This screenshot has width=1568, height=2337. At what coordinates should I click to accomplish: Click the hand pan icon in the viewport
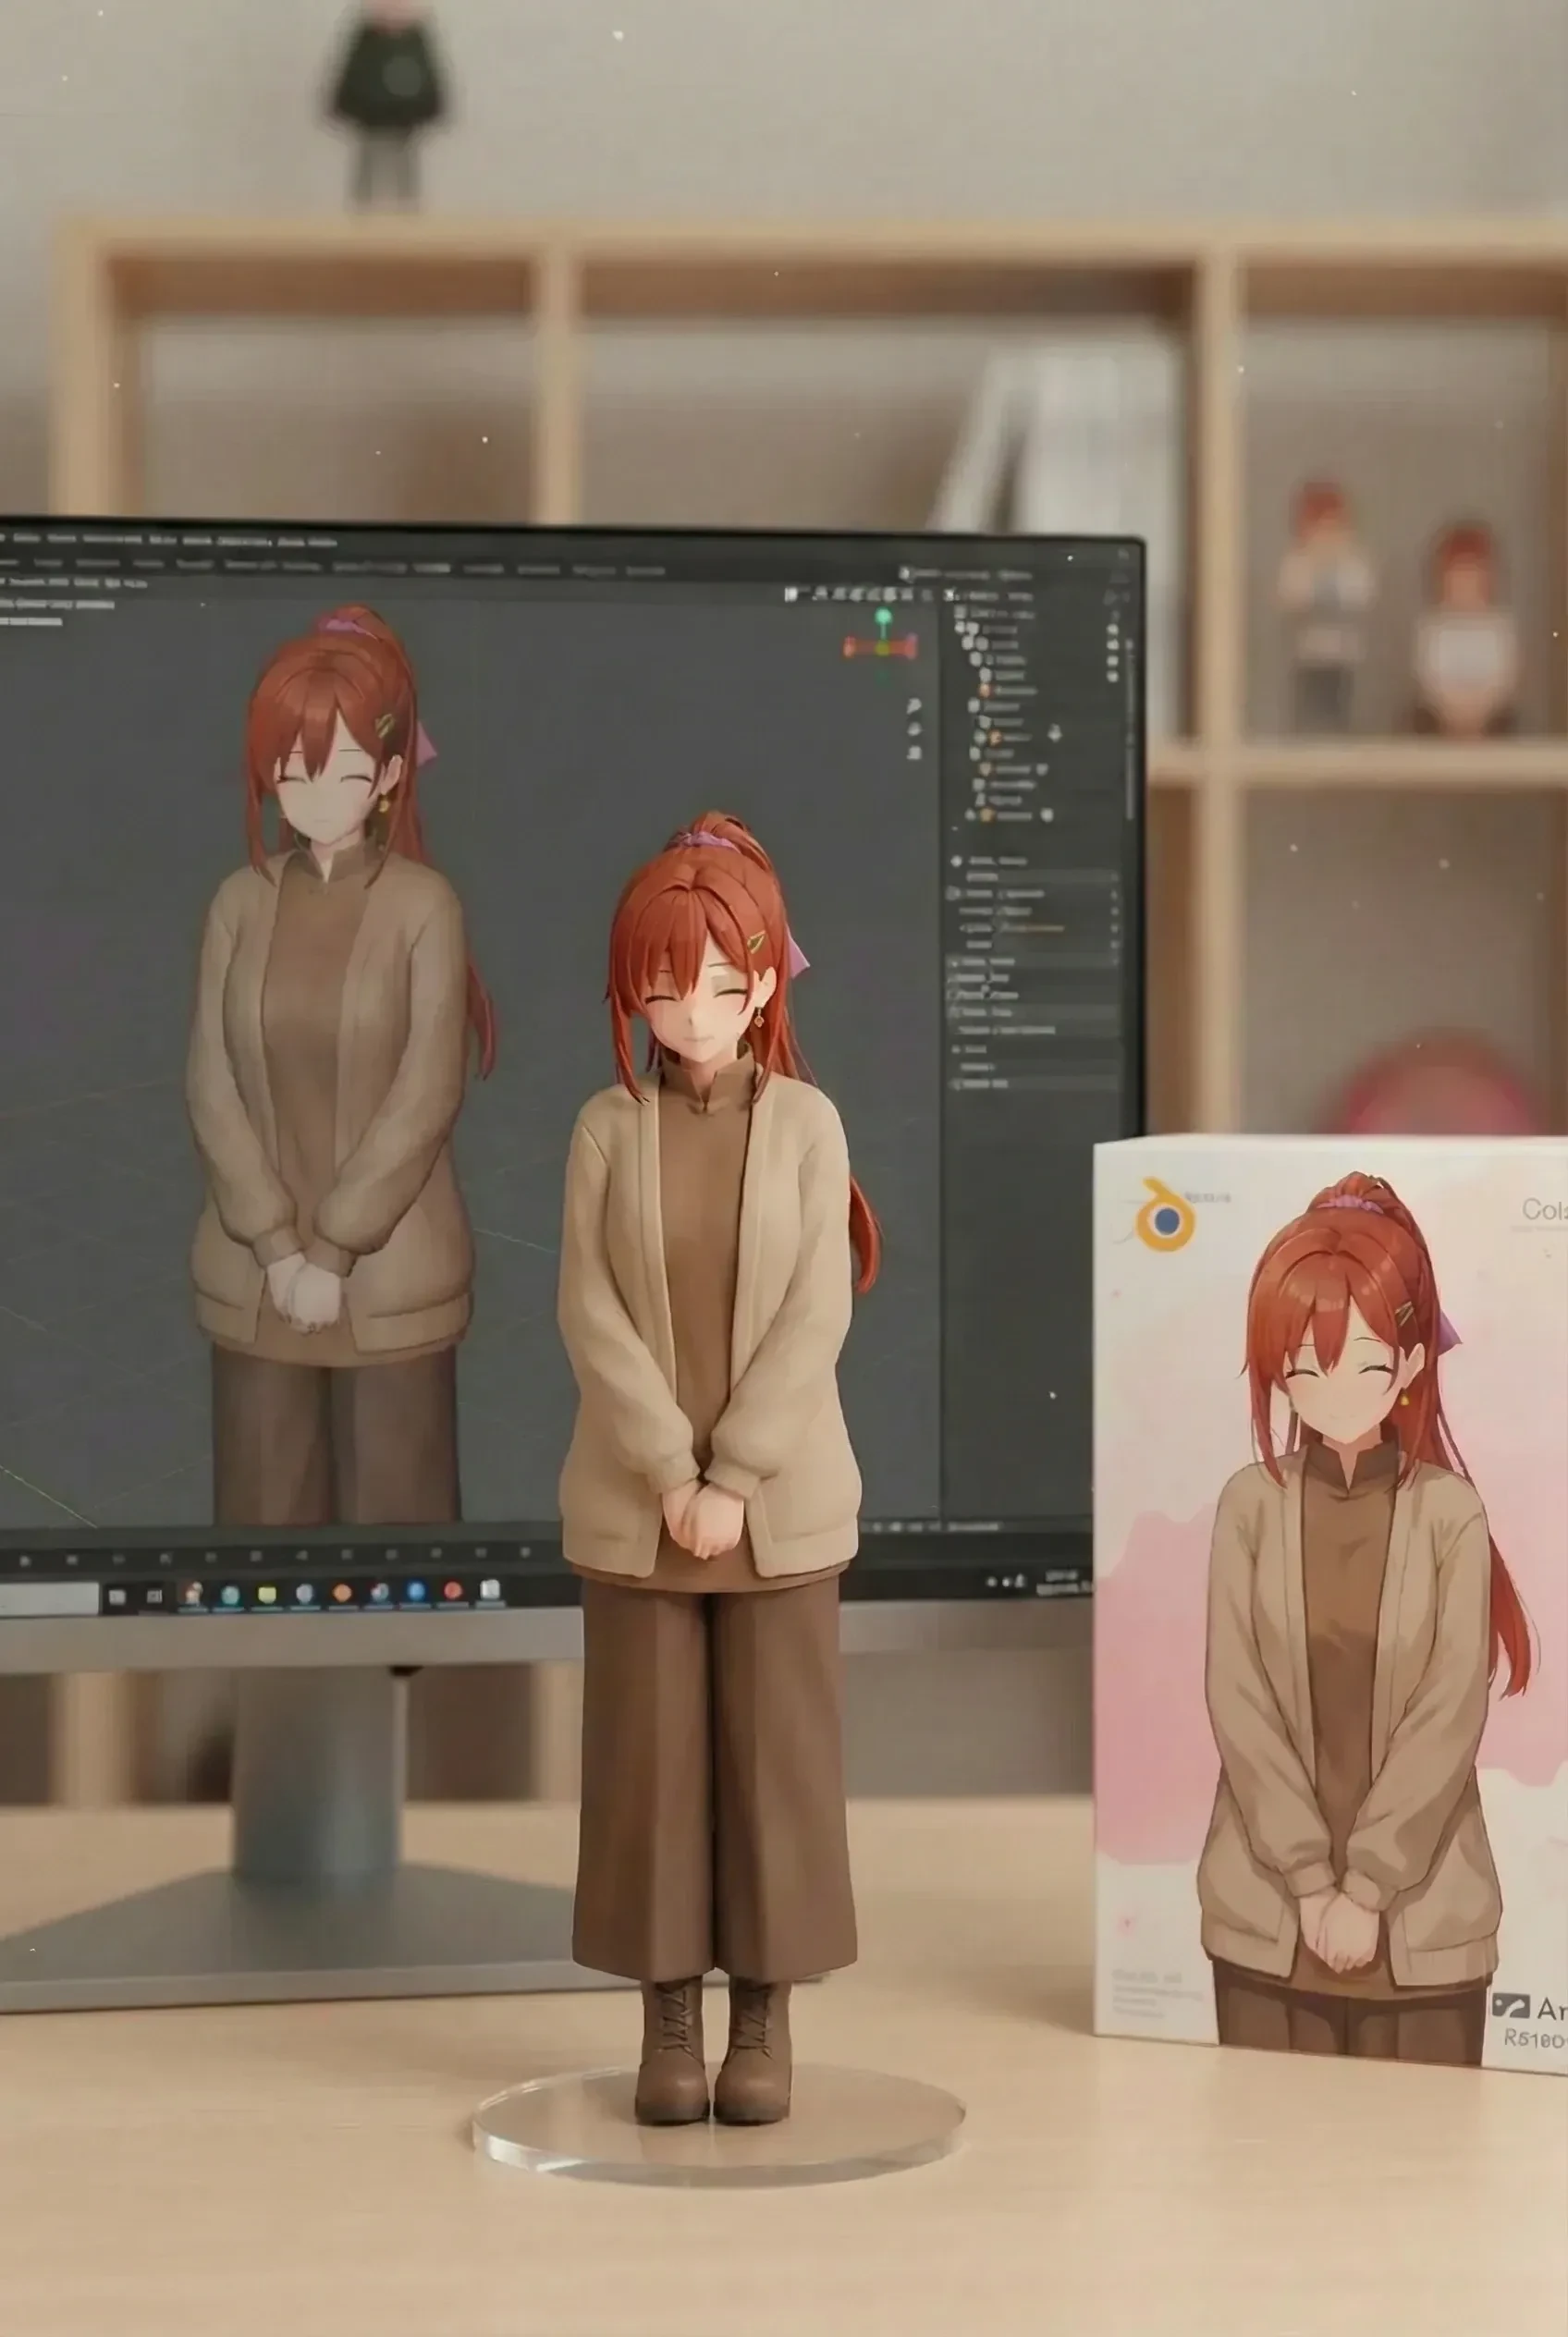click(914, 730)
